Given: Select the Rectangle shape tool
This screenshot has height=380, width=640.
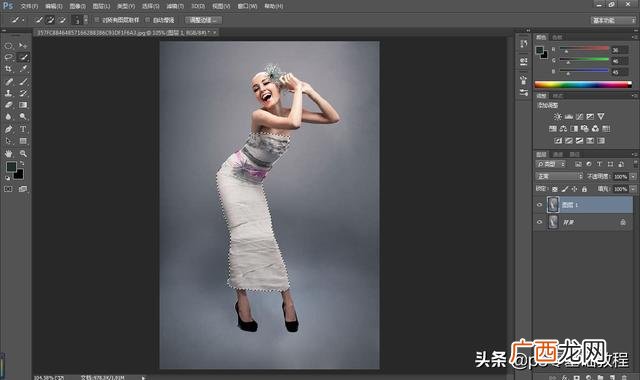Looking at the screenshot, I should point(23,141).
